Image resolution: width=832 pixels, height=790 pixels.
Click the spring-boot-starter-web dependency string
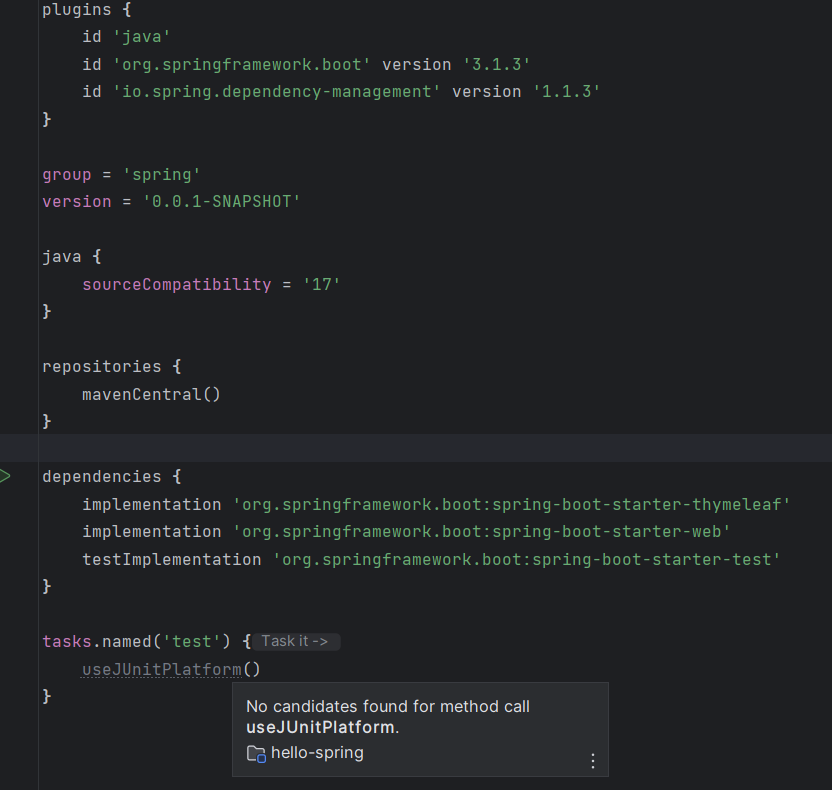click(481, 531)
